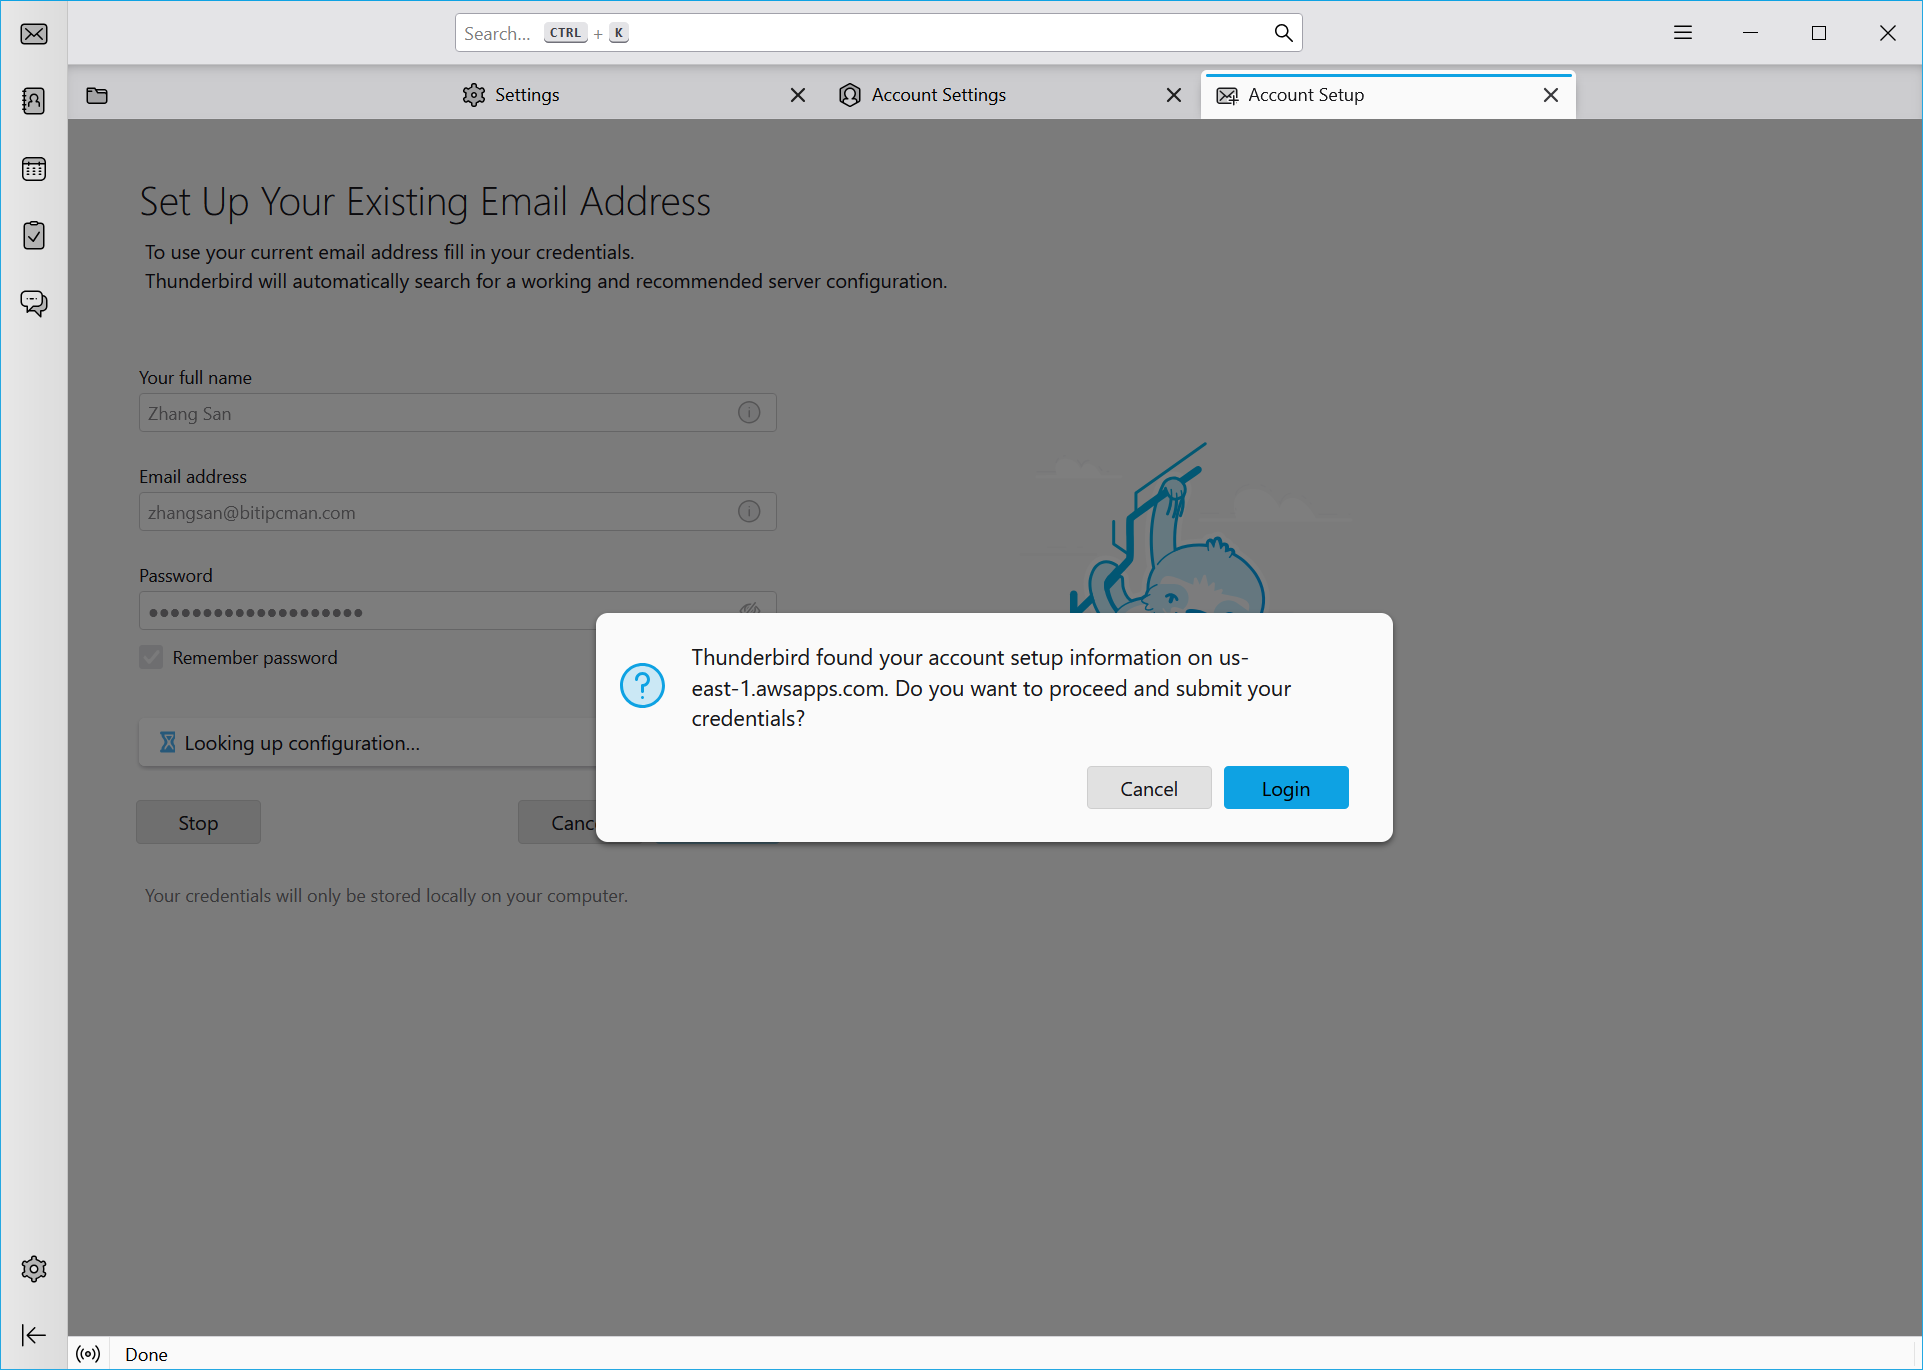Minimize the Thunderbird window
Screen dimensions: 1923x1370
tap(1750, 33)
